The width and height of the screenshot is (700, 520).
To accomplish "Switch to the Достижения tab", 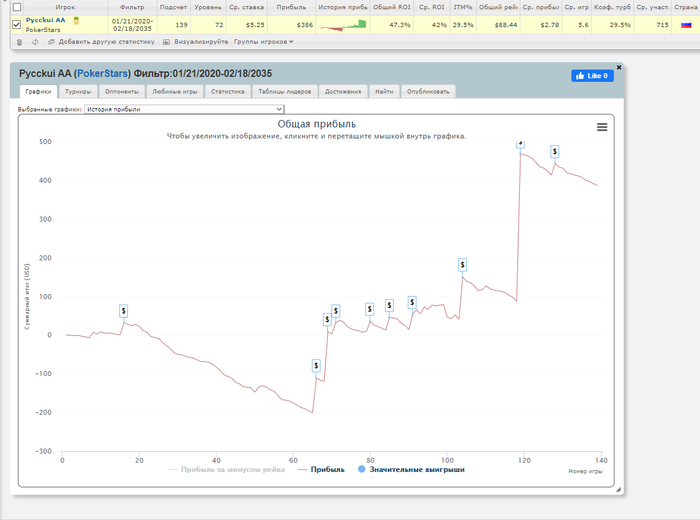I will pyautogui.click(x=343, y=92).
